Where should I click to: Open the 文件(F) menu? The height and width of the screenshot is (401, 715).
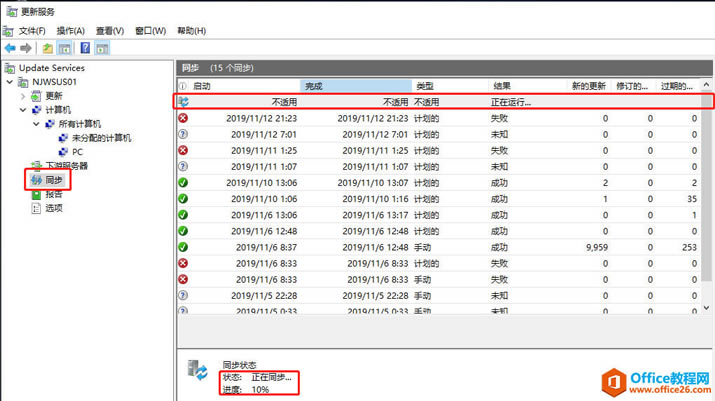click(32, 31)
